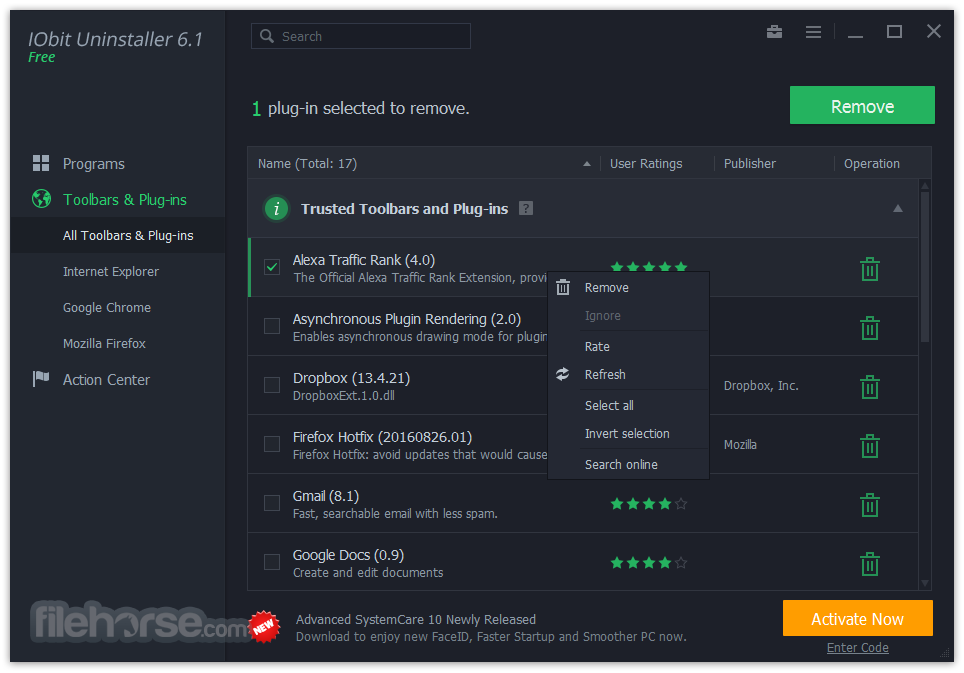The height and width of the screenshot is (673, 964).
Task: Enable the Gmail checkbox
Action: [x=272, y=503]
